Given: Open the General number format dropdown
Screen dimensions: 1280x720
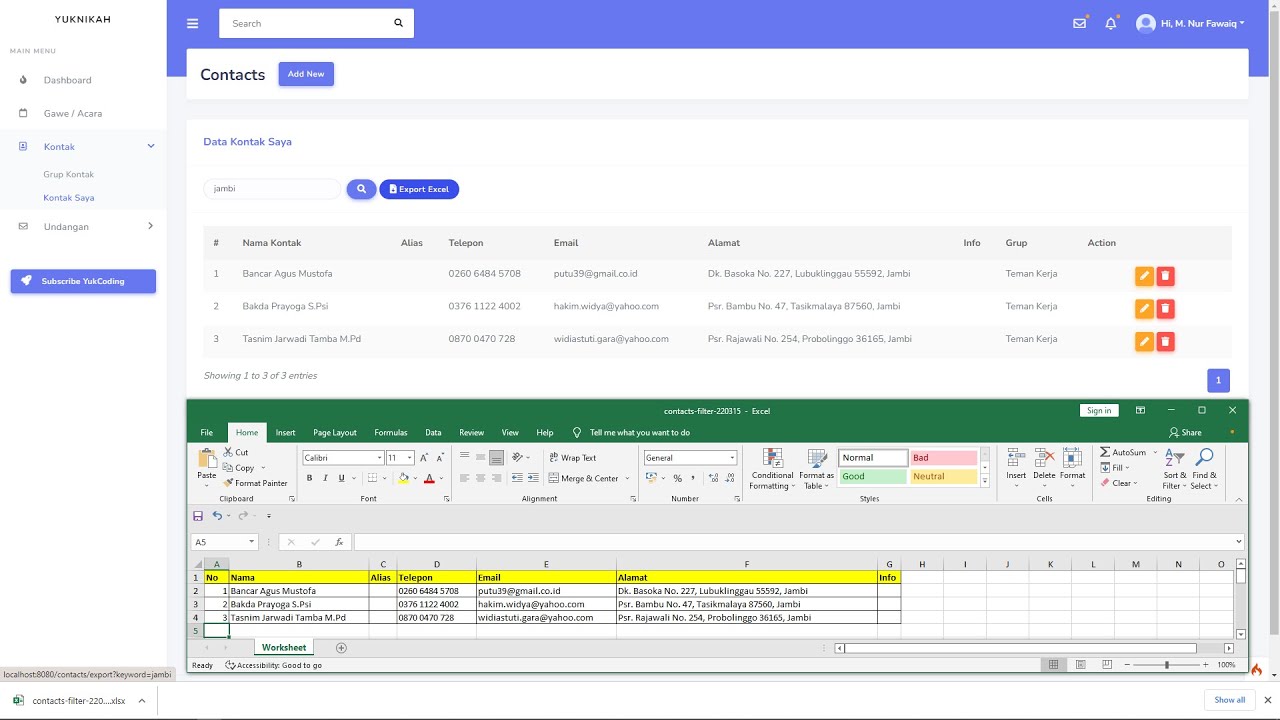Looking at the screenshot, I should click(x=732, y=458).
